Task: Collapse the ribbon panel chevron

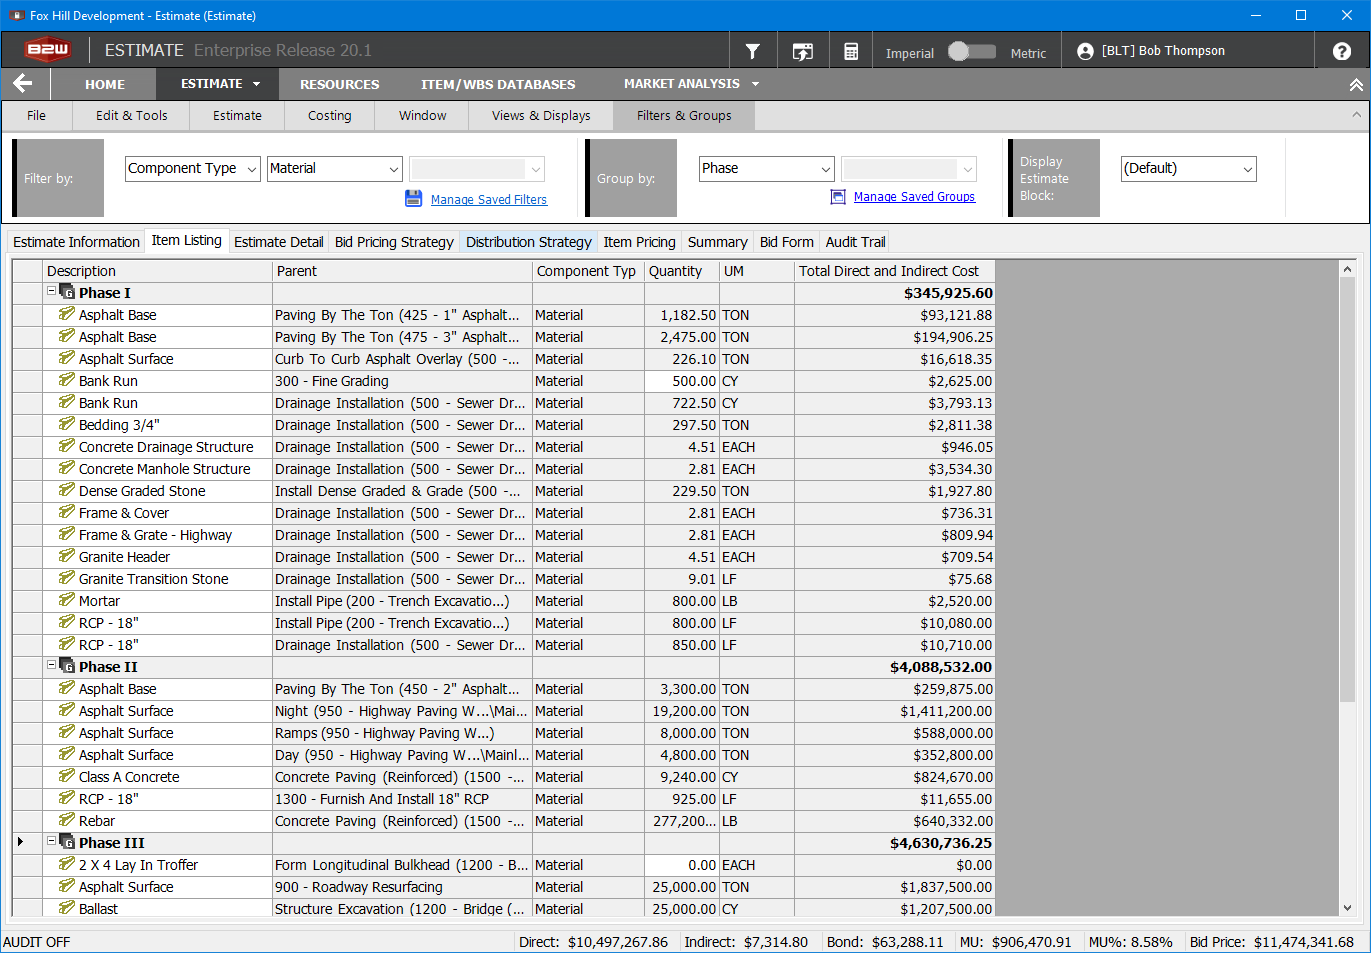Action: click(x=1356, y=115)
